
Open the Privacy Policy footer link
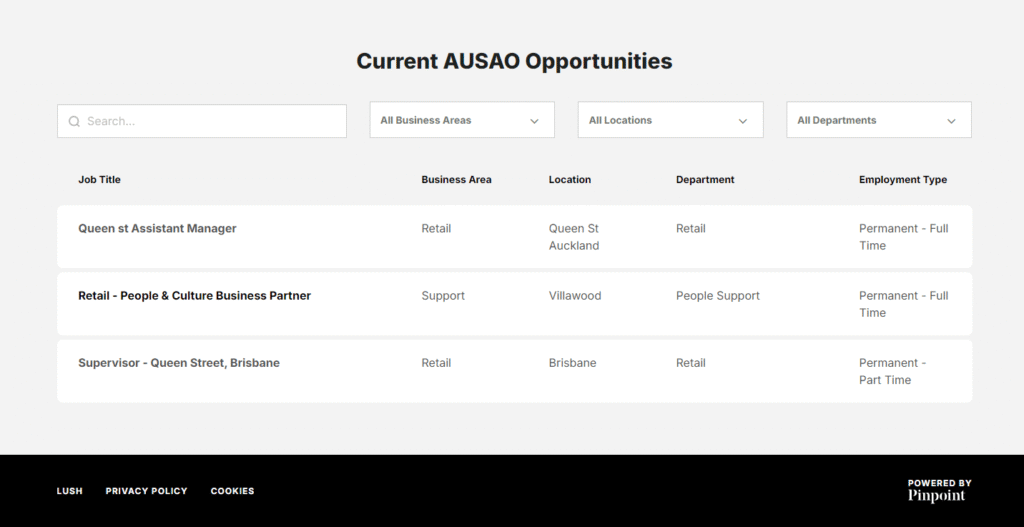pyautogui.click(x=146, y=491)
